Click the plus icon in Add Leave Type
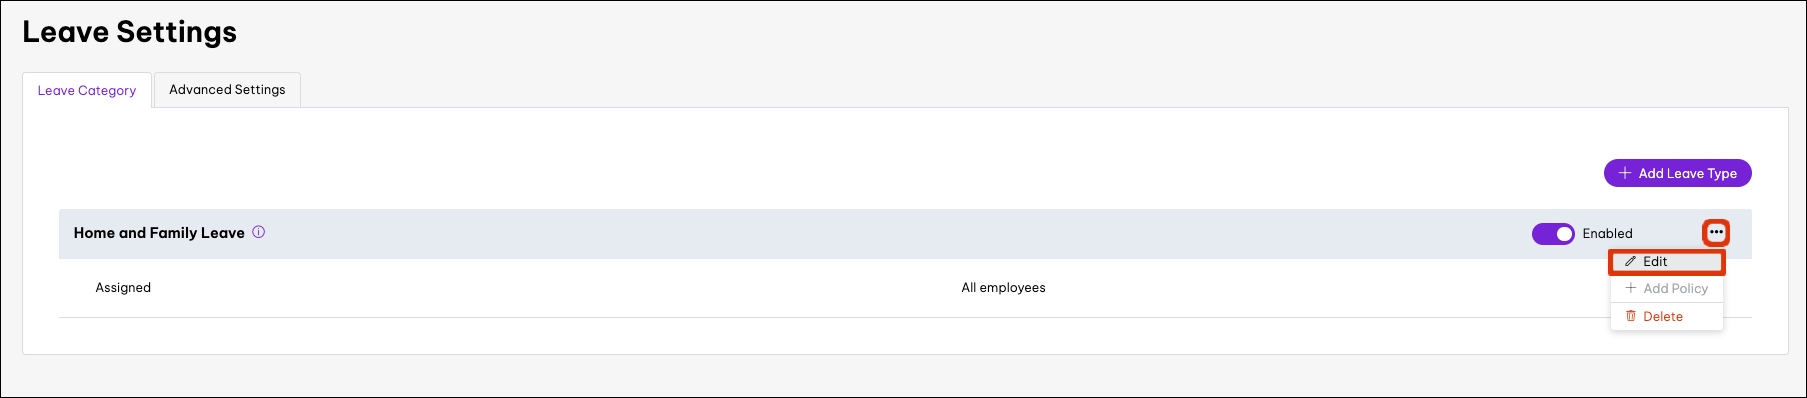Image resolution: width=1807 pixels, height=398 pixels. tap(1625, 173)
